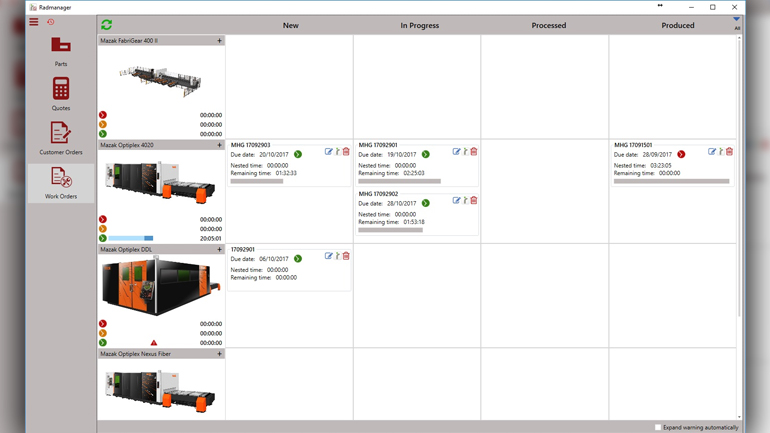
Task: Delete order 17092901 on Optiplex DDL row
Action: point(346,256)
